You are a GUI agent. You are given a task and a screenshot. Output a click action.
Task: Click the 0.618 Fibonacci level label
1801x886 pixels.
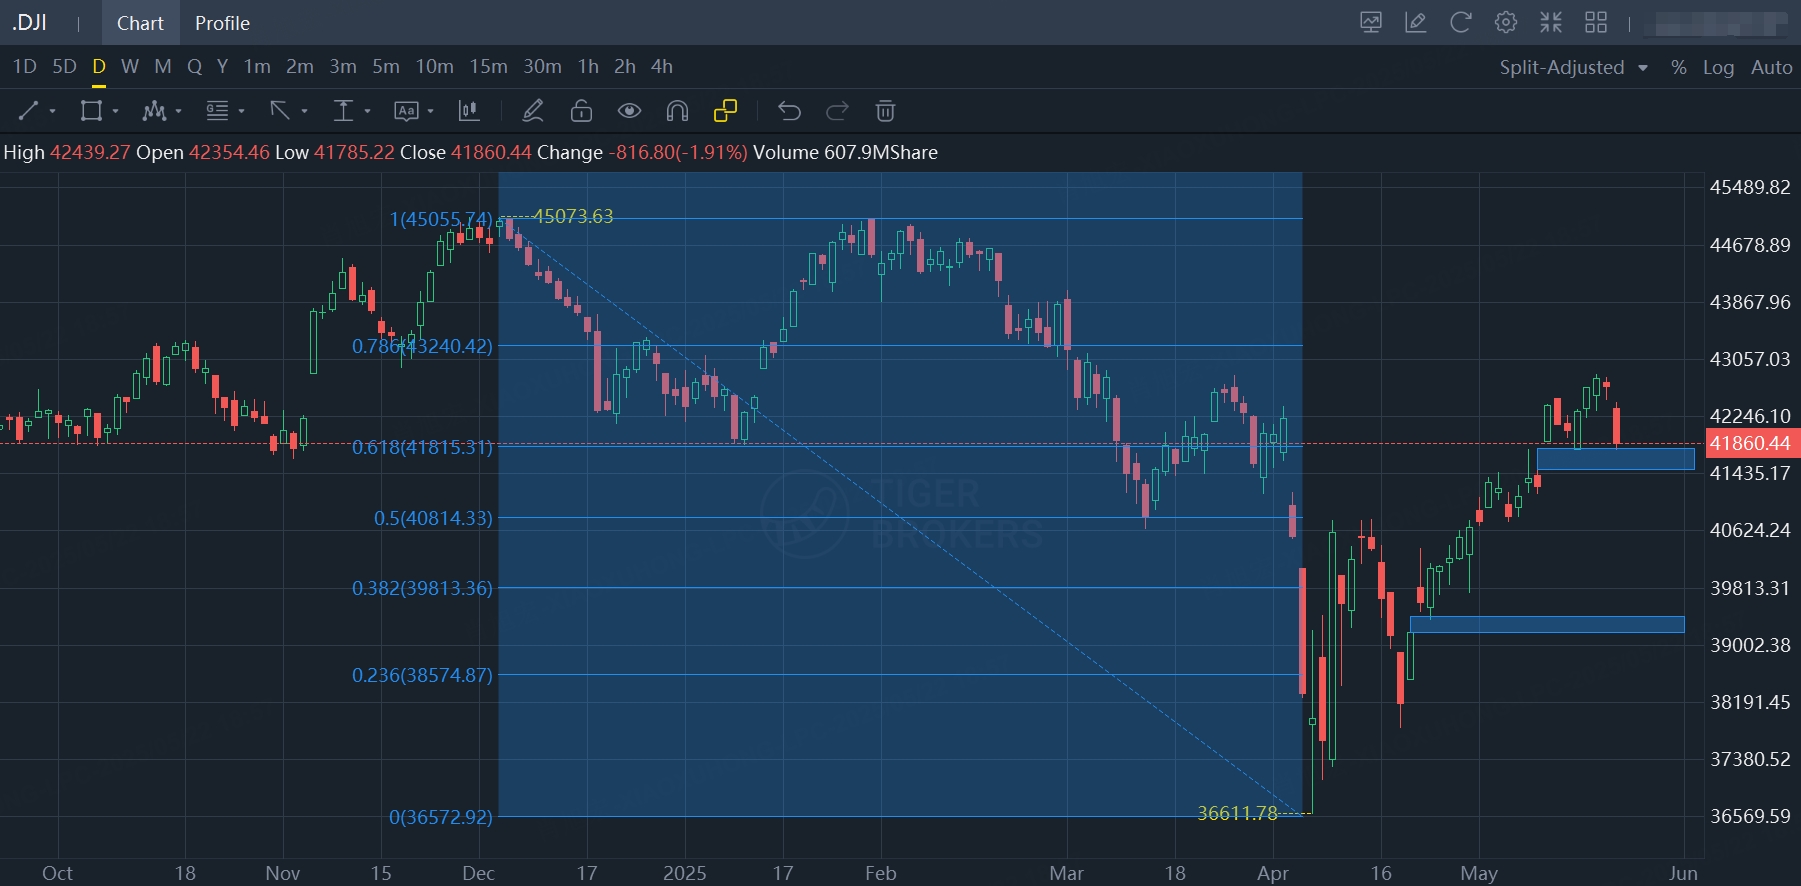click(422, 447)
